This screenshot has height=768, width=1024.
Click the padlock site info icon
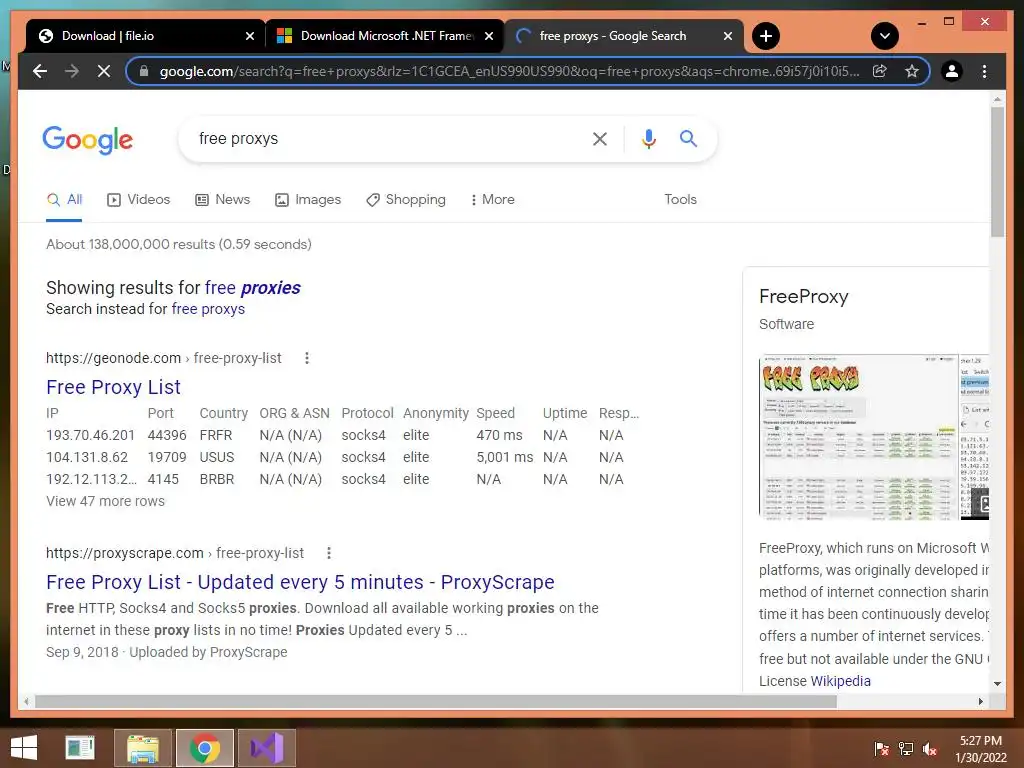point(144,71)
